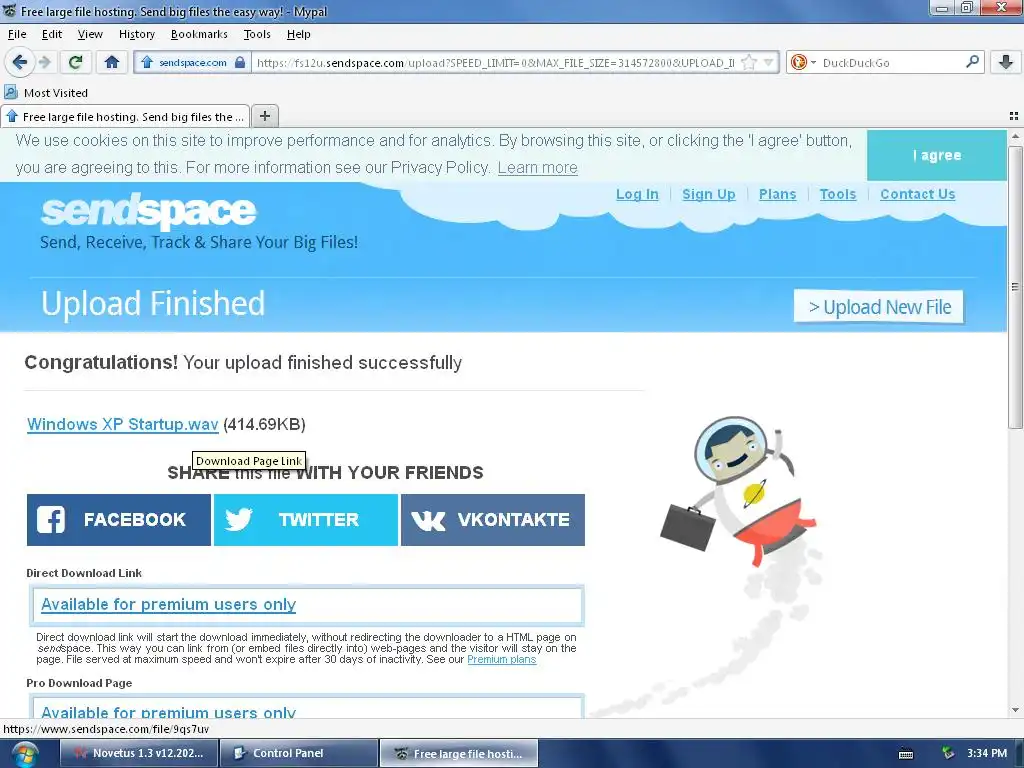This screenshot has height=768, width=1024.
Task: Open the DuckDuckGo search engine selector
Action: pos(803,63)
